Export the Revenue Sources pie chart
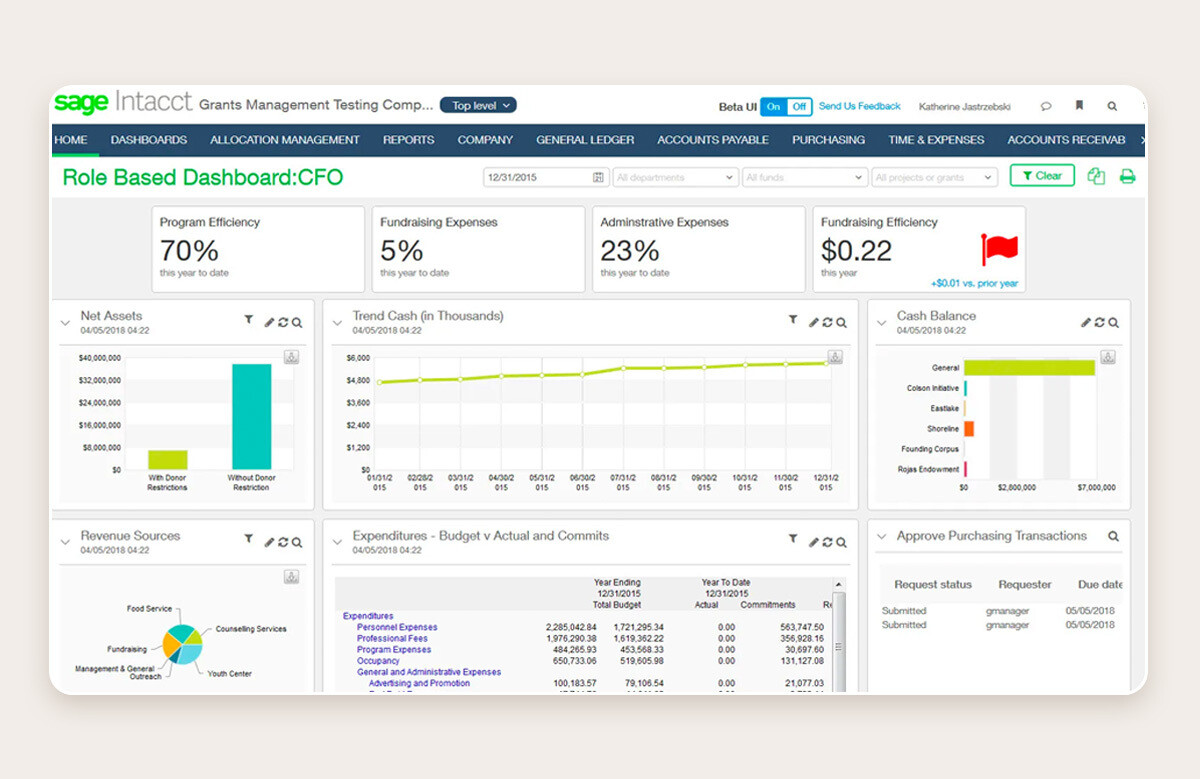 pyautogui.click(x=291, y=577)
